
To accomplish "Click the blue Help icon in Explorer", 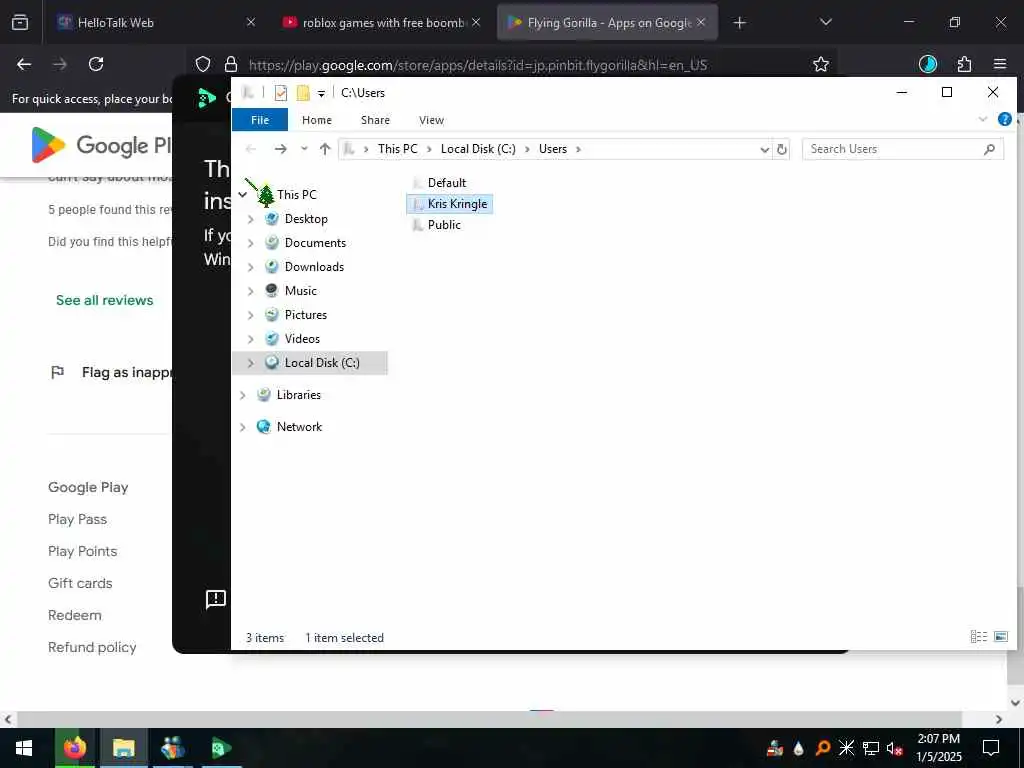I will (1004, 119).
